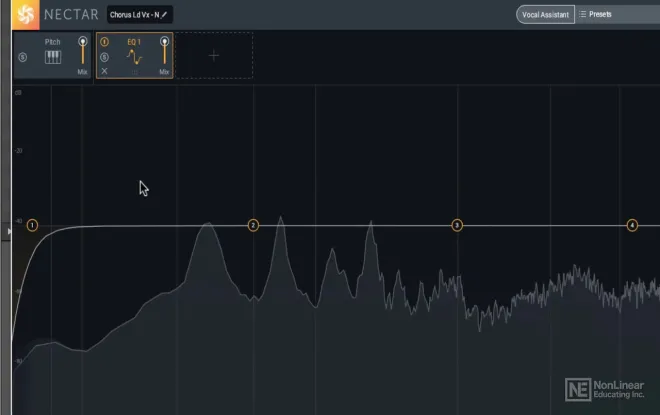Select EQ band node 1

pos(32,226)
